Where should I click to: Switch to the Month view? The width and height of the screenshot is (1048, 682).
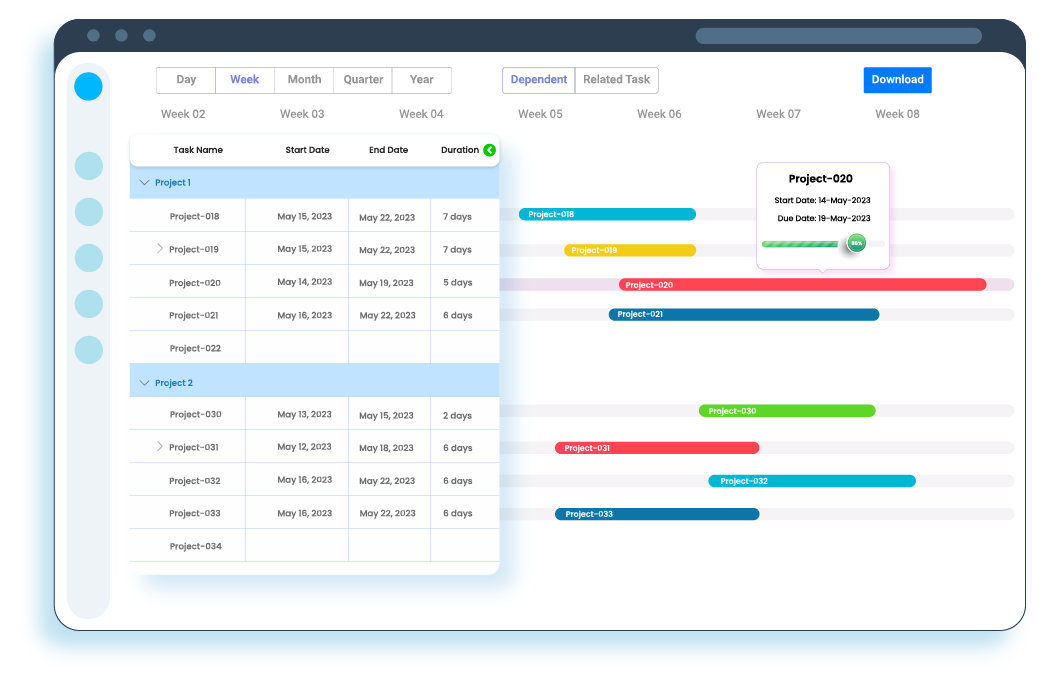pos(304,79)
